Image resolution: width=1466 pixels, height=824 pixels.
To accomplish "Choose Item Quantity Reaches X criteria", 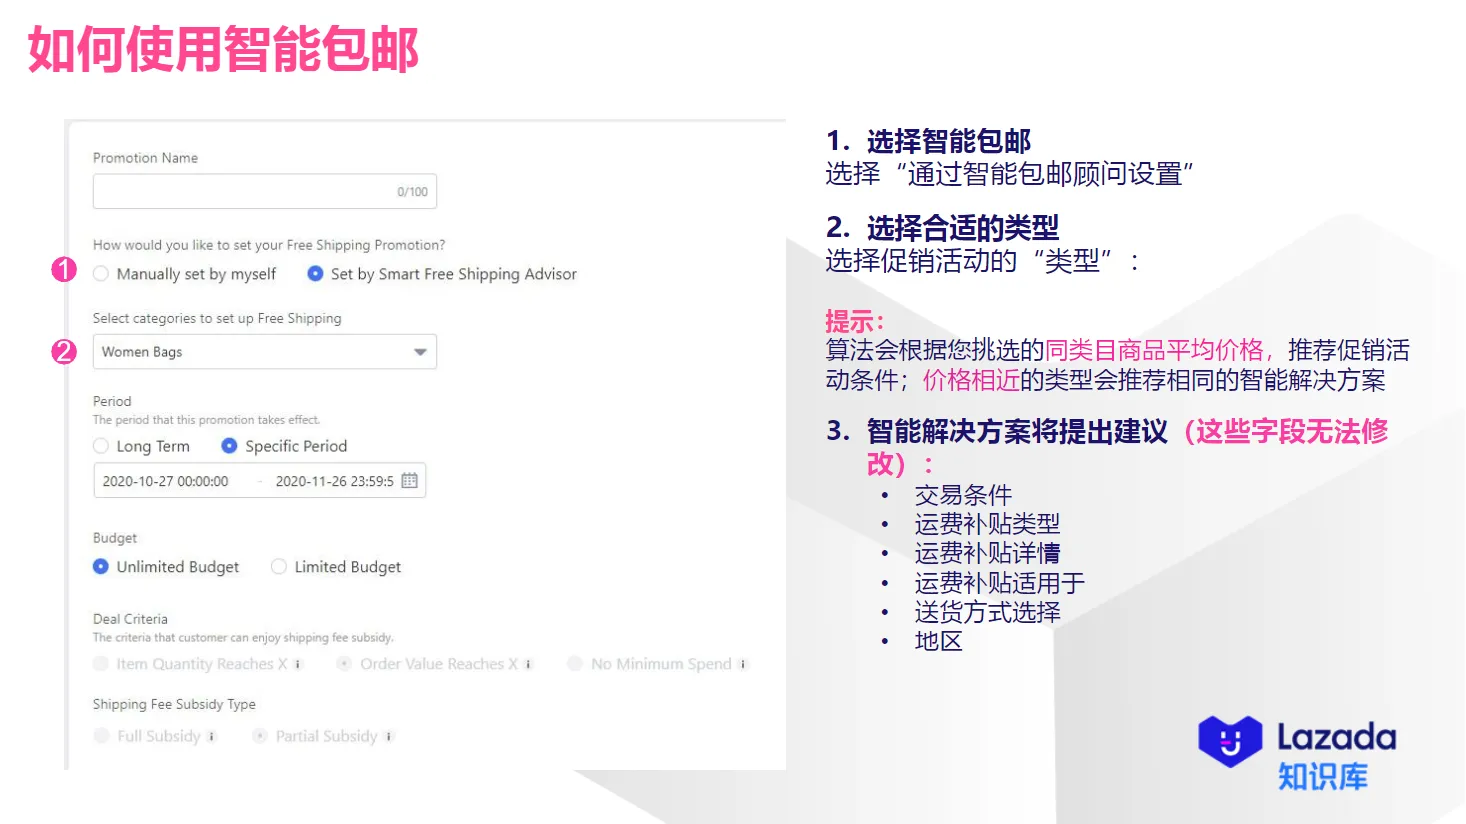I will pos(100,663).
